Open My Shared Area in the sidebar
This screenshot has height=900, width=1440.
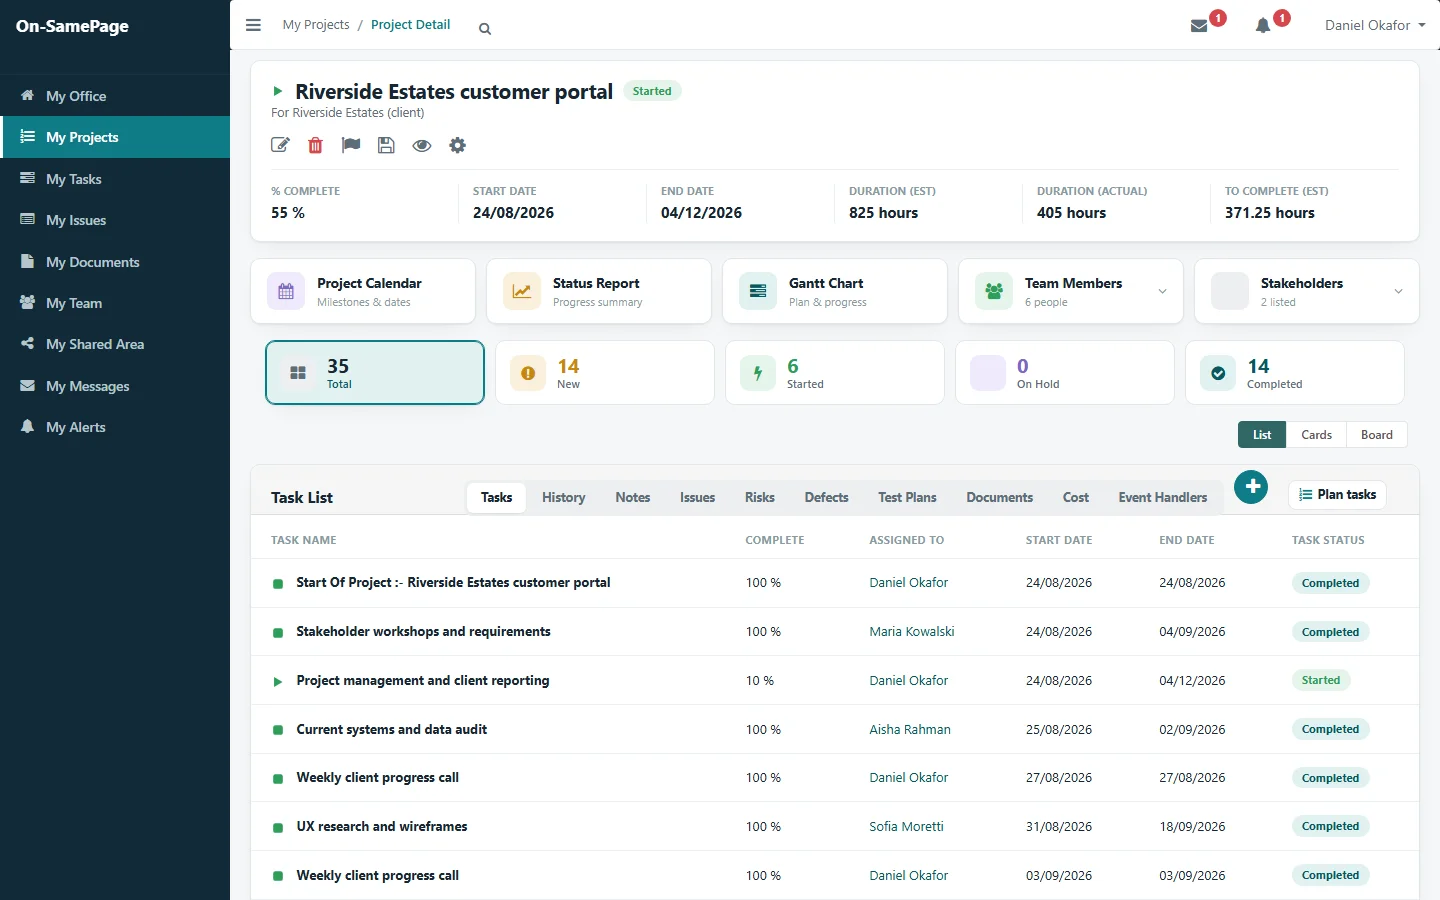pos(115,344)
